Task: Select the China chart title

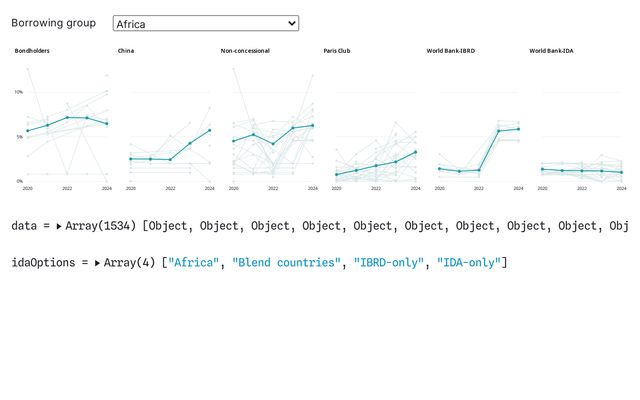Action: click(x=126, y=51)
